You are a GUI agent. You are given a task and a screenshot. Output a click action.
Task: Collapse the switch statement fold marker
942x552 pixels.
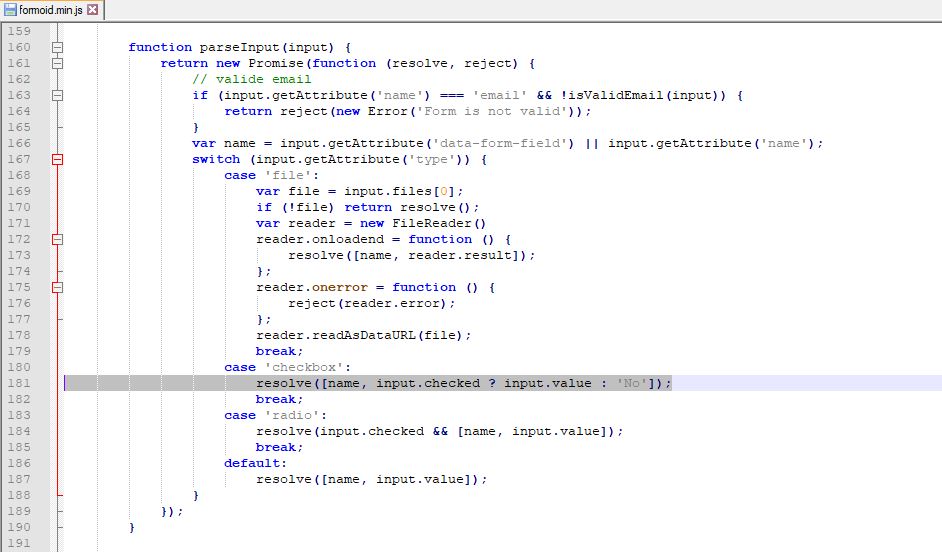(57, 159)
